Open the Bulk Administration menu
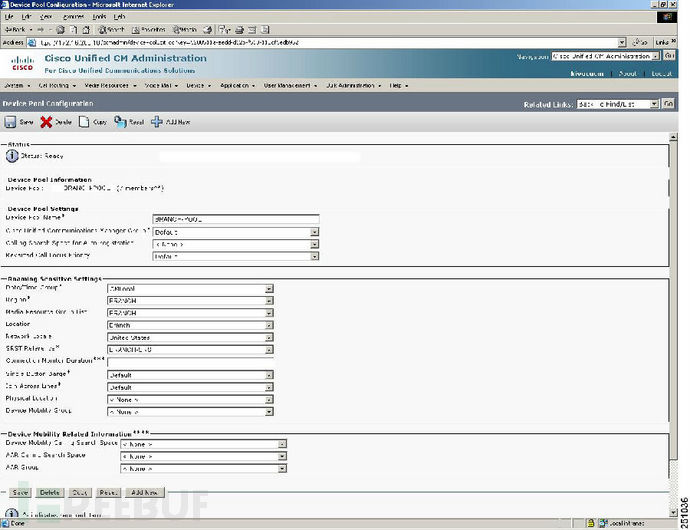Screen dimensions: 690x530 (x=354, y=85)
